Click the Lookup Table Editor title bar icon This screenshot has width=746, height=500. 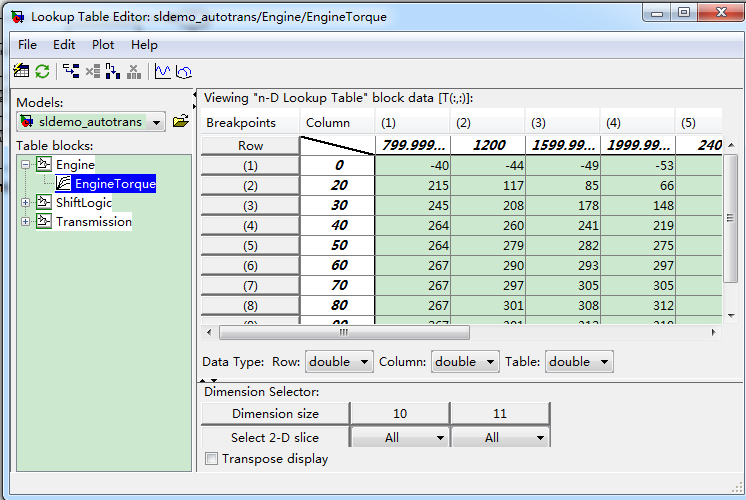18,17
